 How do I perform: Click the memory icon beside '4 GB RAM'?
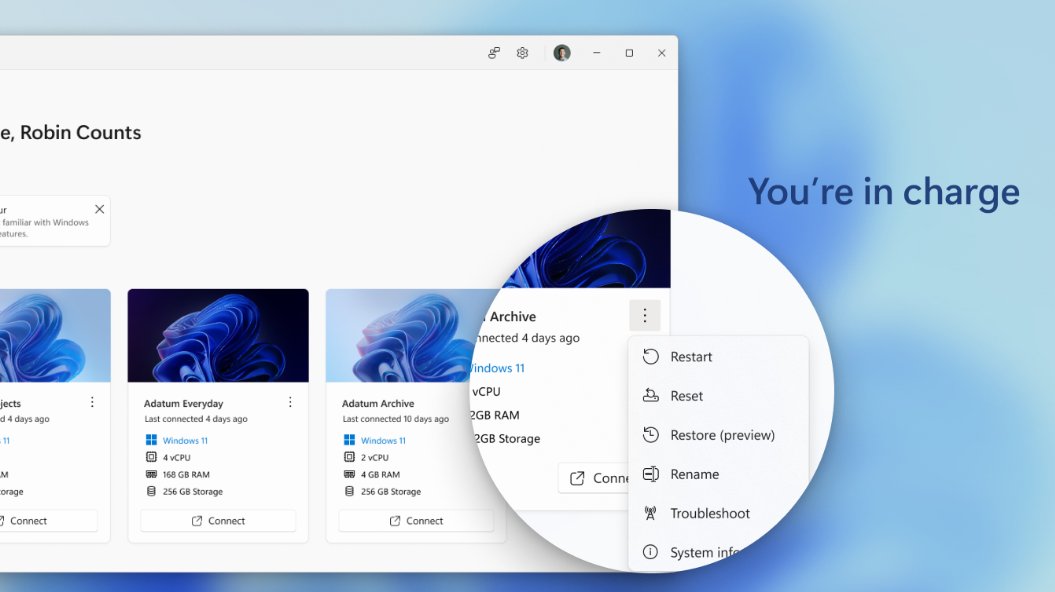click(x=349, y=474)
